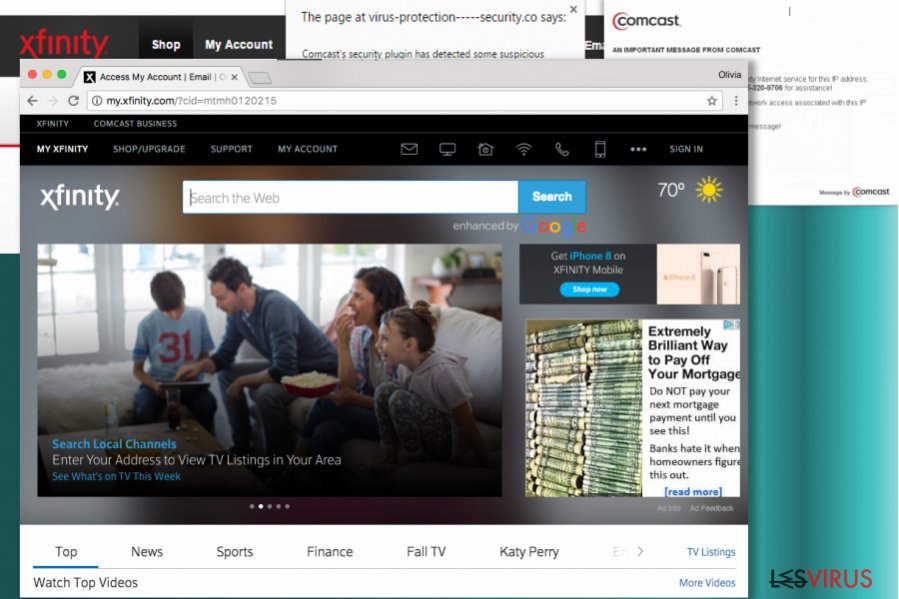Click the TV monitor icon in the nav
Image resolution: width=899 pixels, height=599 pixels.
[447, 149]
